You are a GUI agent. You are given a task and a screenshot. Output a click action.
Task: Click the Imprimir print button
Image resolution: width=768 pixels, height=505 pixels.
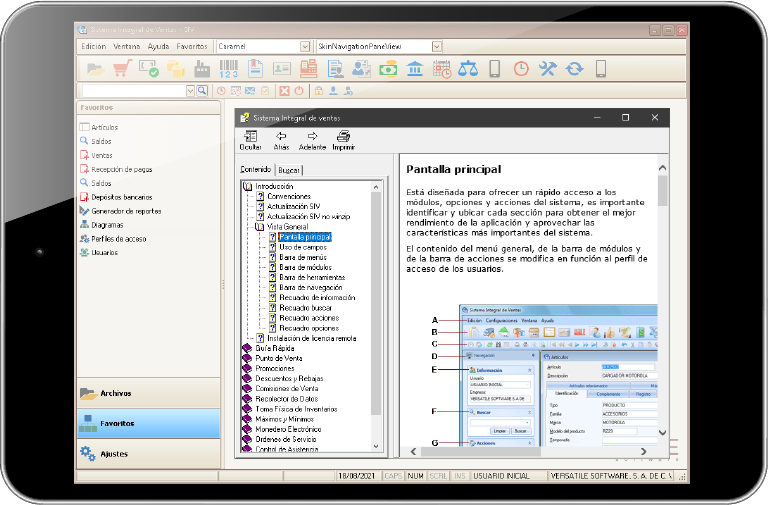pos(343,141)
